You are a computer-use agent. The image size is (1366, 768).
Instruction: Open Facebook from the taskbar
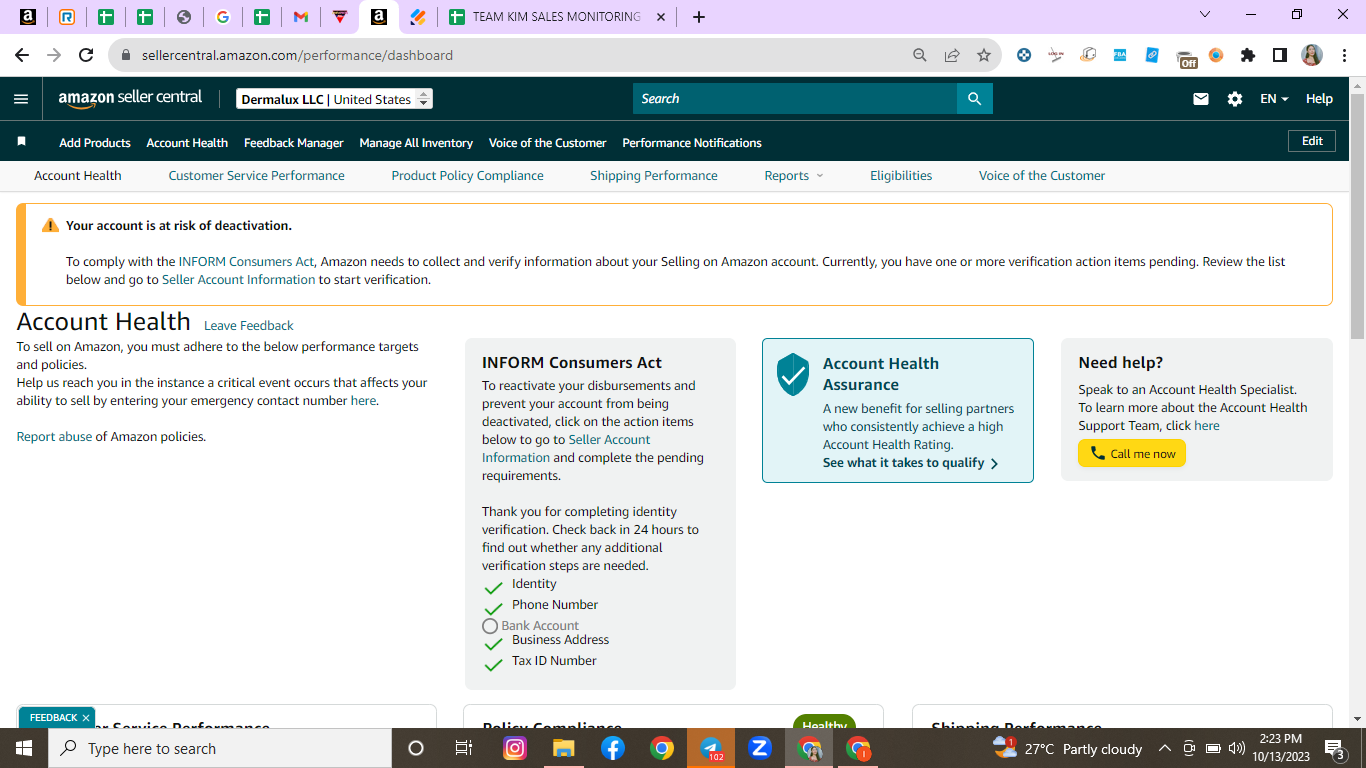[x=613, y=748]
